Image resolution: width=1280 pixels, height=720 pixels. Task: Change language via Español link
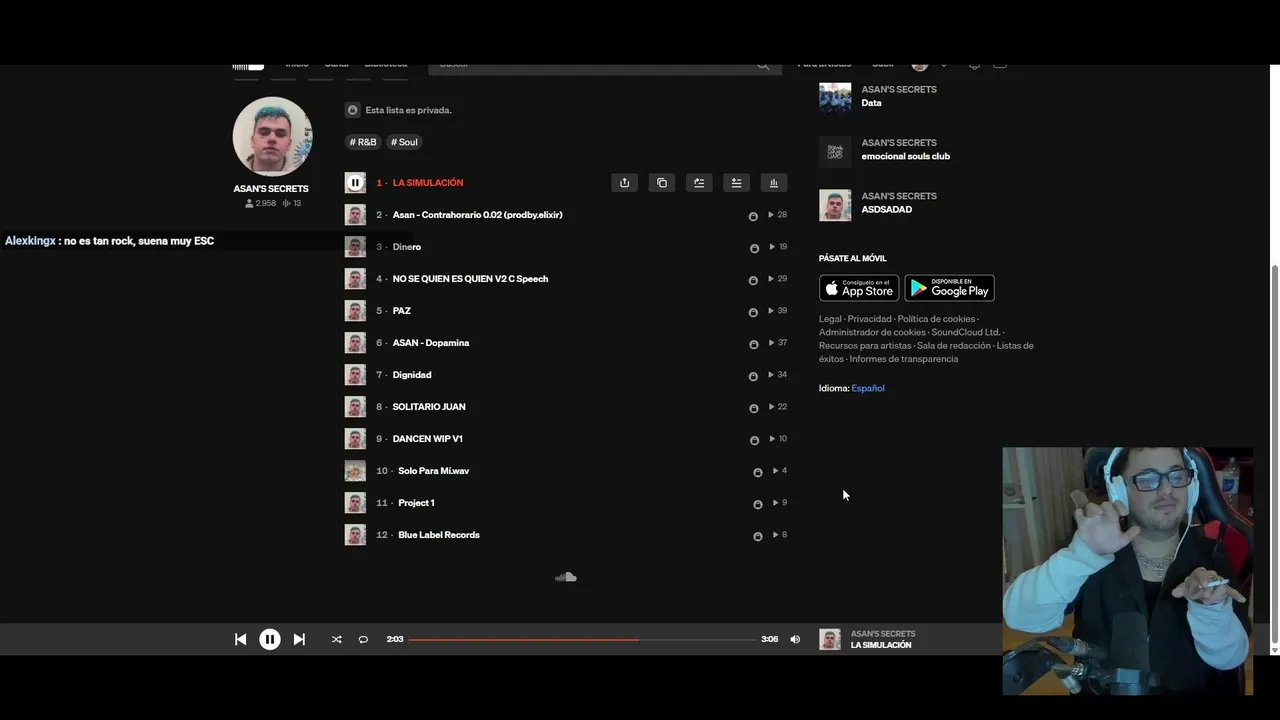click(868, 388)
